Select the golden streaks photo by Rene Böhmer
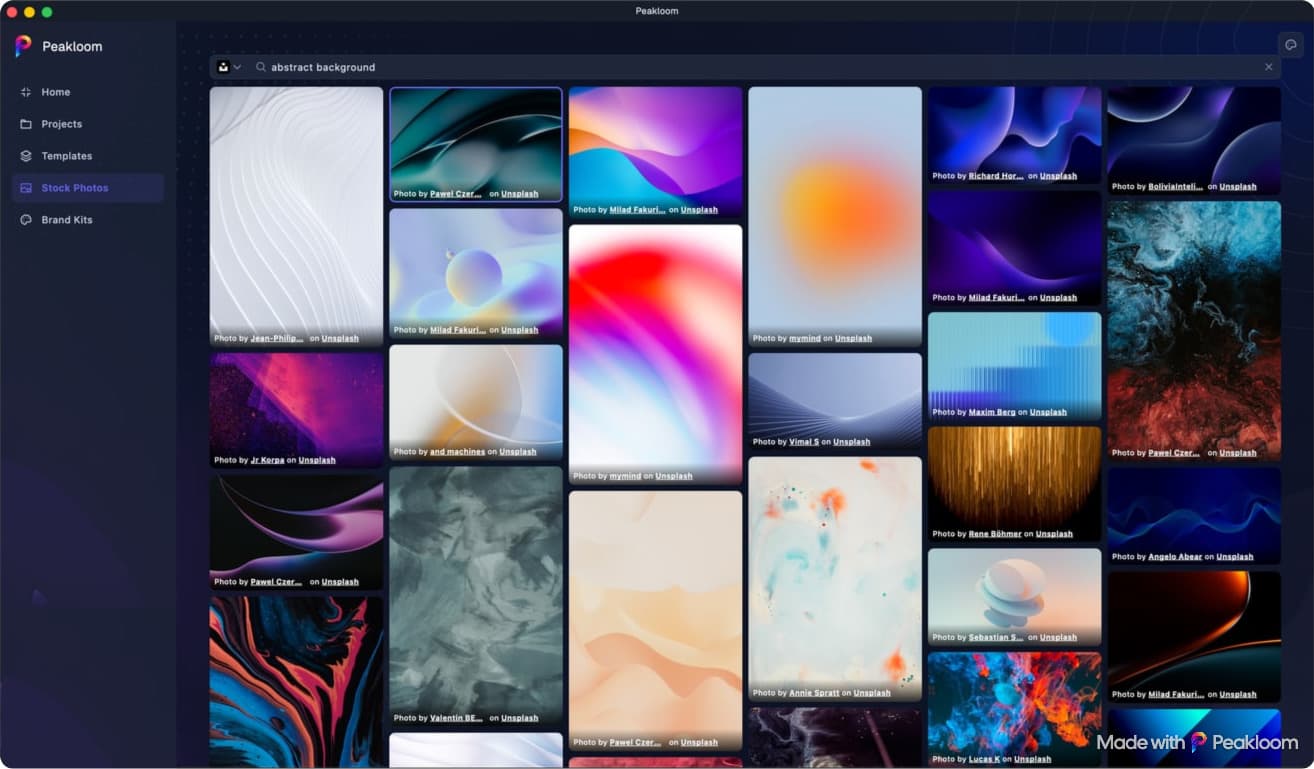 [1015, 485]
